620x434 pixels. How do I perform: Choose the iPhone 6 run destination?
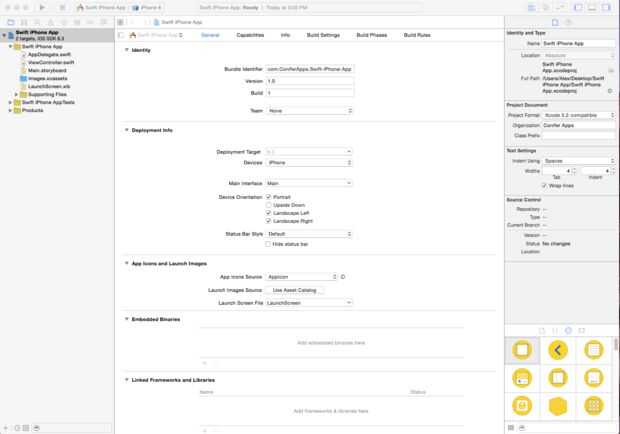148,8
